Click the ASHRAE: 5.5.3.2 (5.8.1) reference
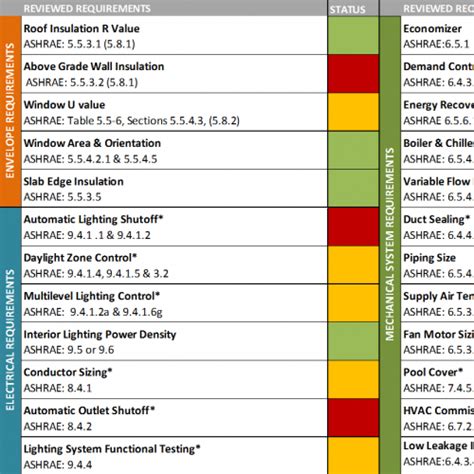This screenshot has height=474, width=474. [82, 82]
